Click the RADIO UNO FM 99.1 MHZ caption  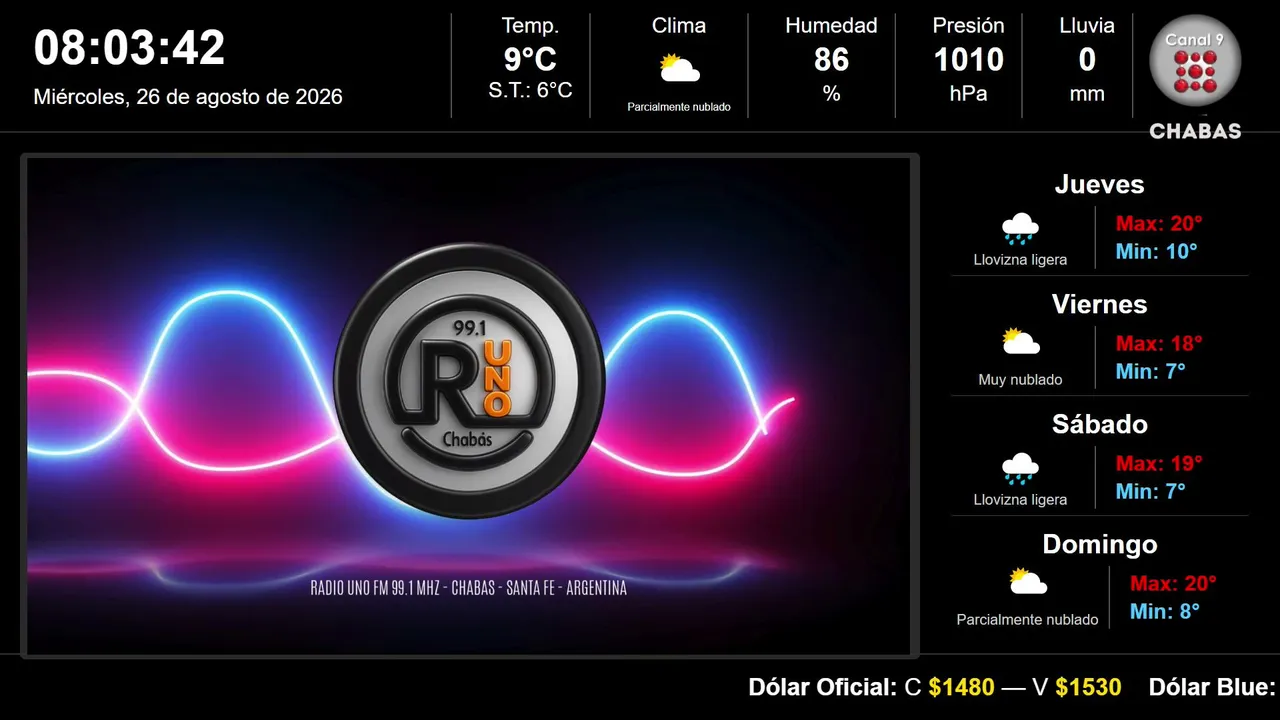point(469,588)
